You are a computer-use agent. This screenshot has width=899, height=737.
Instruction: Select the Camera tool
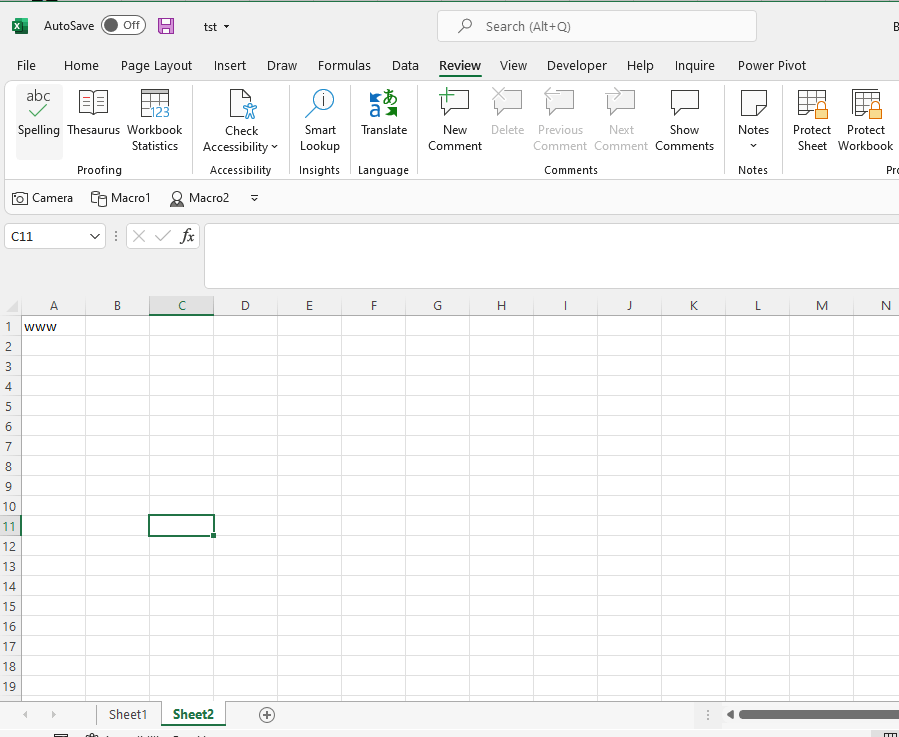tap(42, 198)
